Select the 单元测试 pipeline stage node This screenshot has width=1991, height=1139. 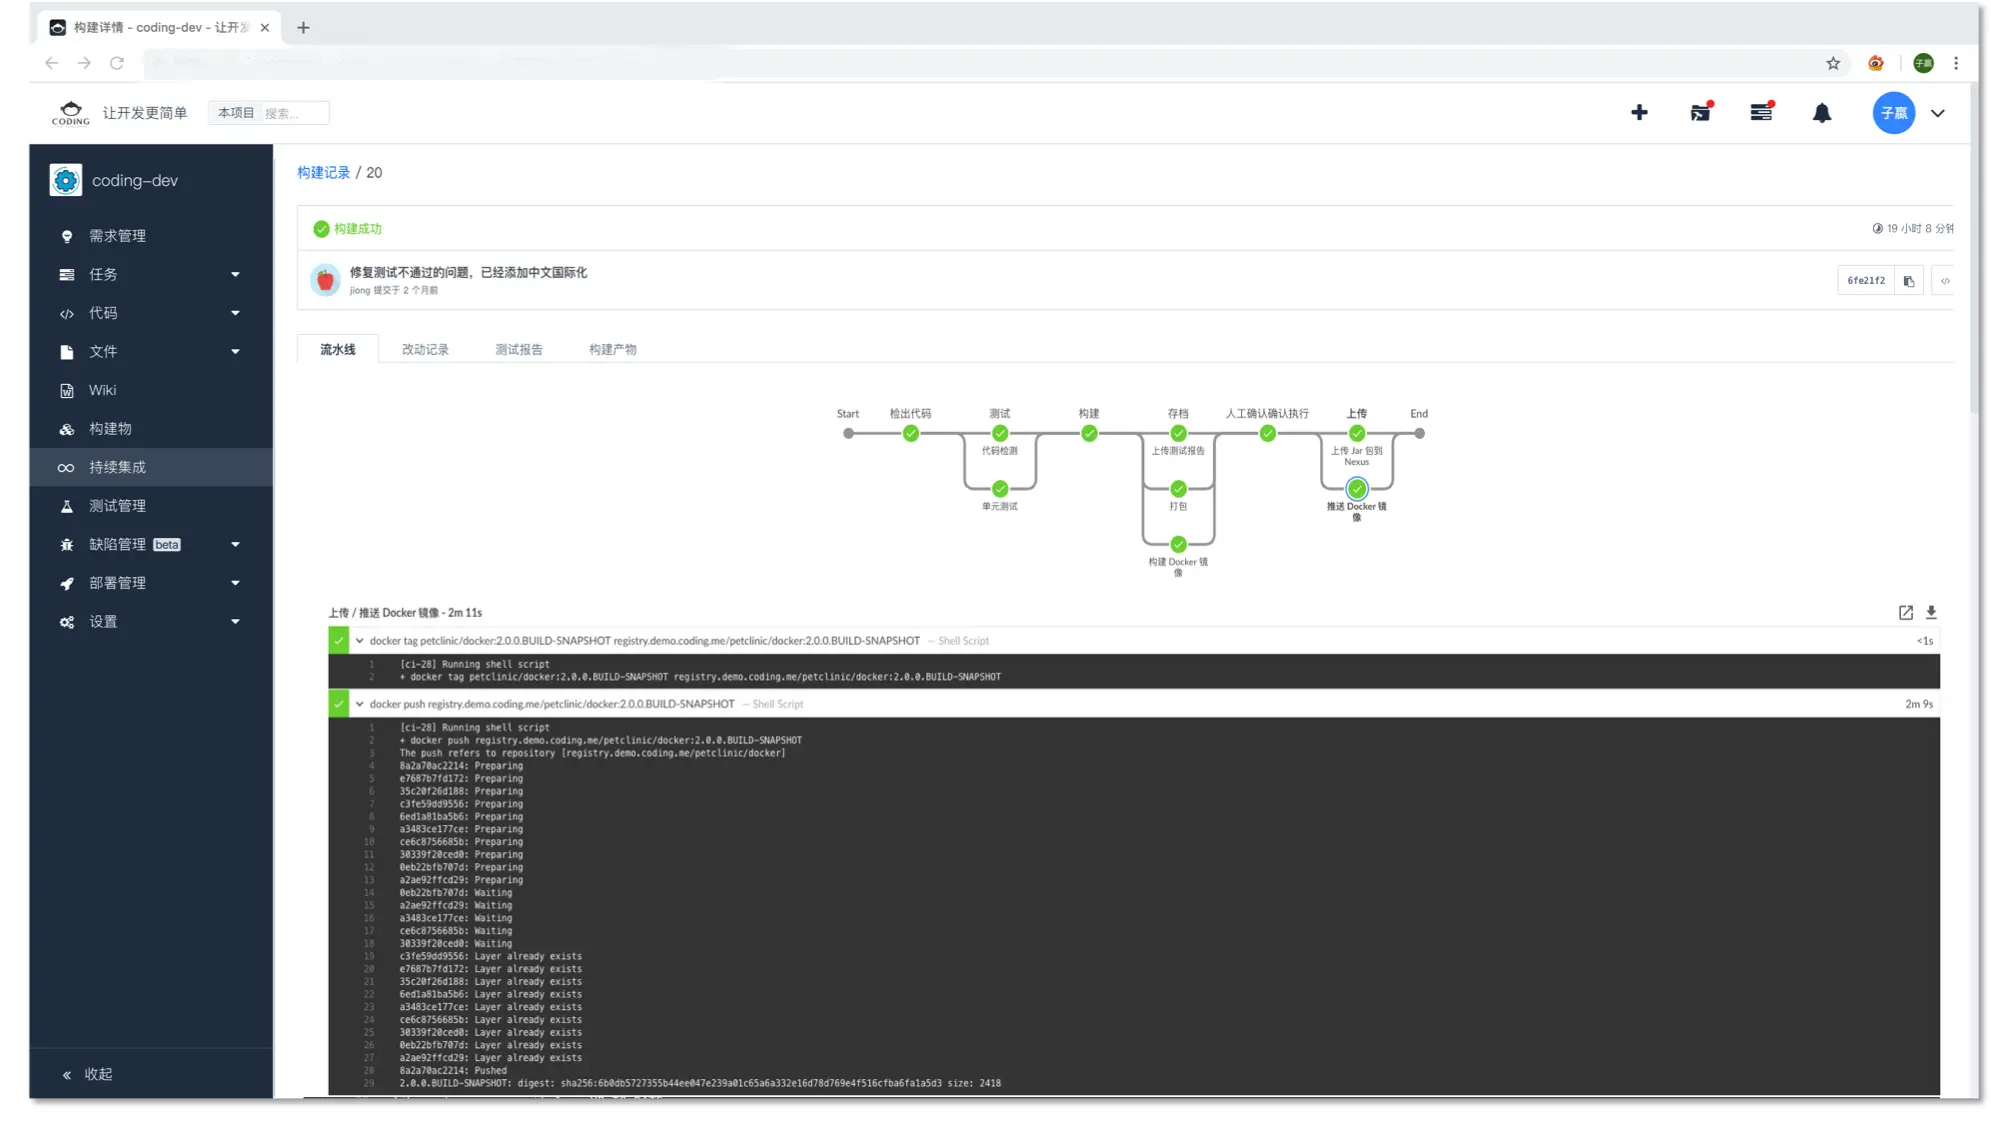pos(999,489)
